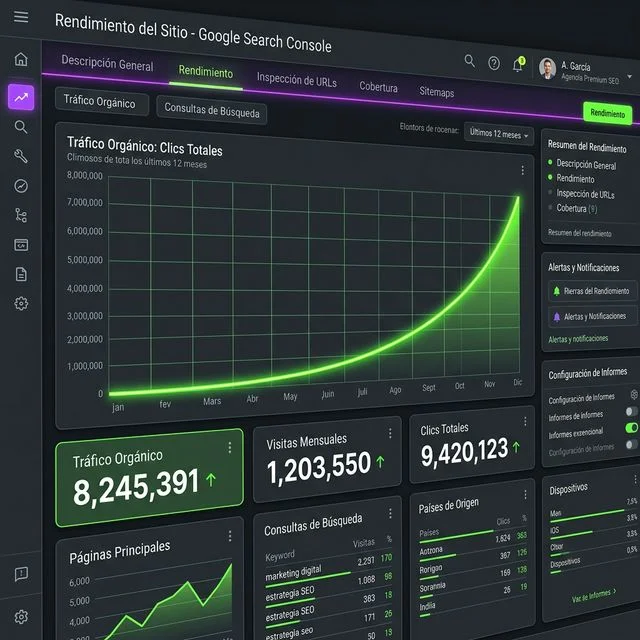Follow the Var de Informes link
The width and height of the screenshot is (640, 640).
pyautogui.click(x=594, y=596)
